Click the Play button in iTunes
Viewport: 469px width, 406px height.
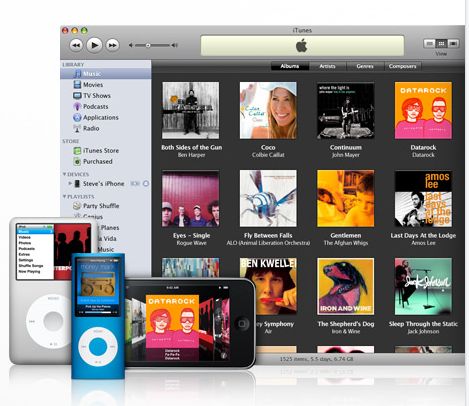pyautogui.click(x=94, y=45)
